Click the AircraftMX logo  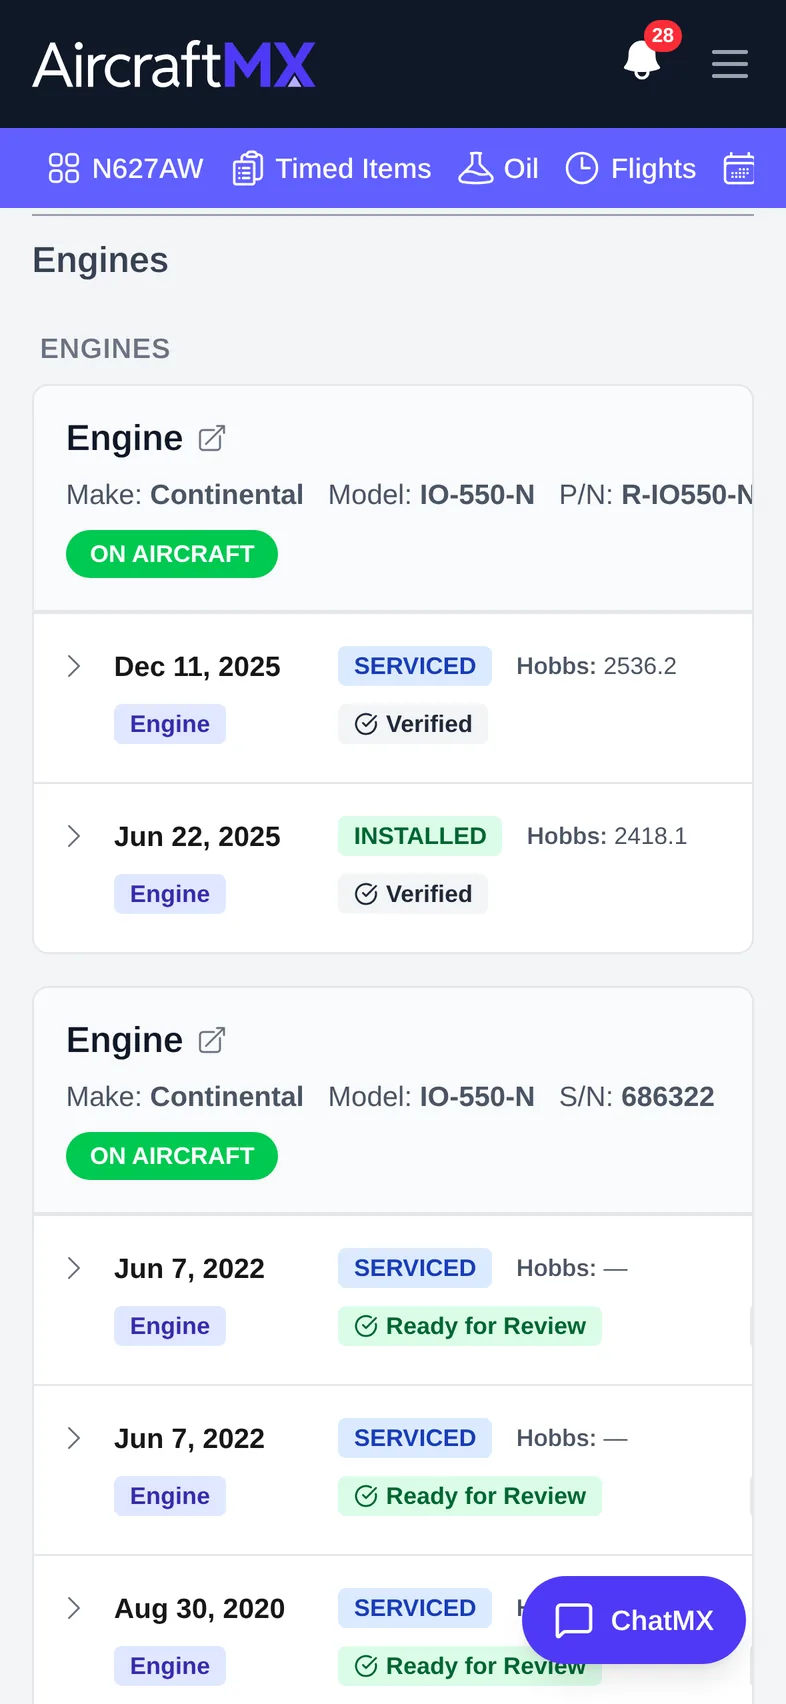pos(174,65)
